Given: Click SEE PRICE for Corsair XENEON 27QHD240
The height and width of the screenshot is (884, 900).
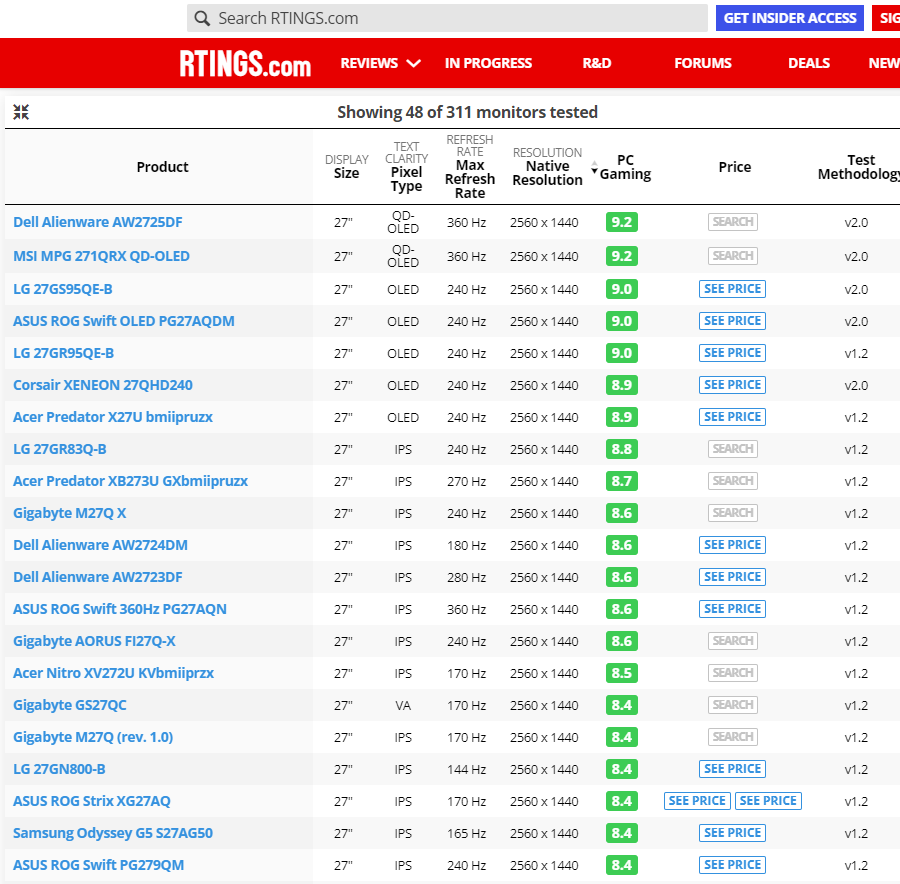Looking at the screenshot, I should (x=732, y=385).
